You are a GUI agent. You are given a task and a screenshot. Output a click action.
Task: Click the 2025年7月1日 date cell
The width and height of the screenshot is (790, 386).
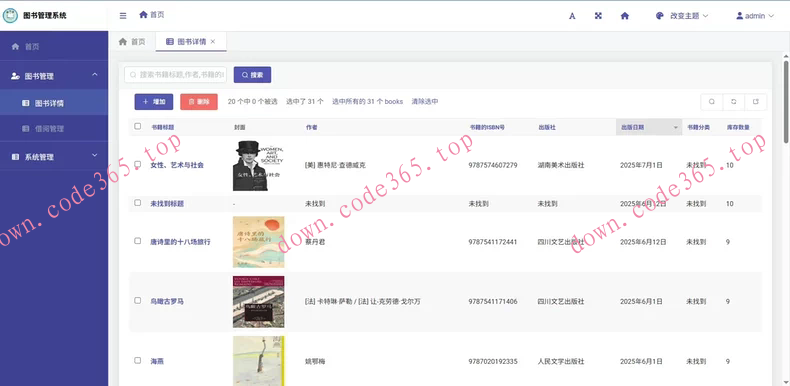[x=641, y=165]
